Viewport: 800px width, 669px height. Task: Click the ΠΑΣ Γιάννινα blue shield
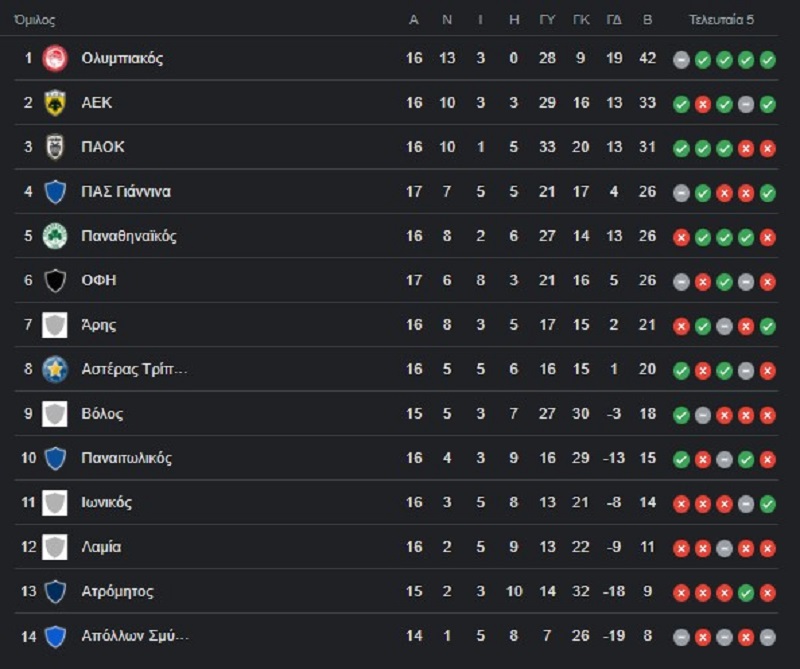pyautogui.click(x=55, y=191)
